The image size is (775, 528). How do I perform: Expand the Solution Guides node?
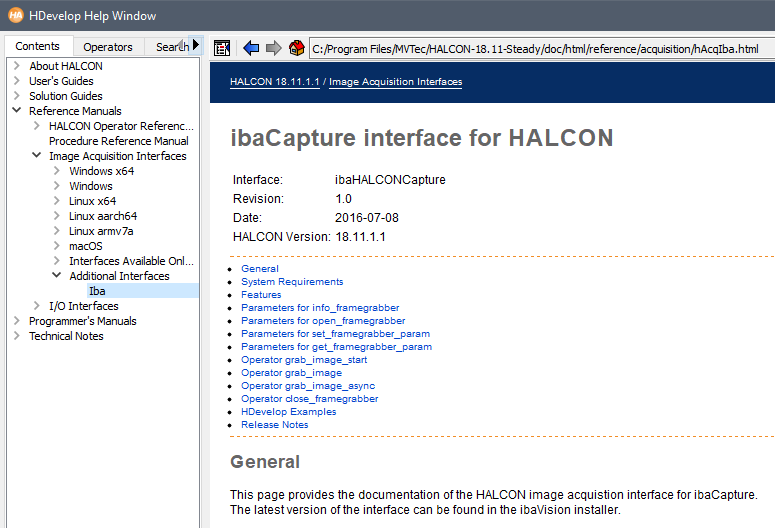(x=16, y=95)
